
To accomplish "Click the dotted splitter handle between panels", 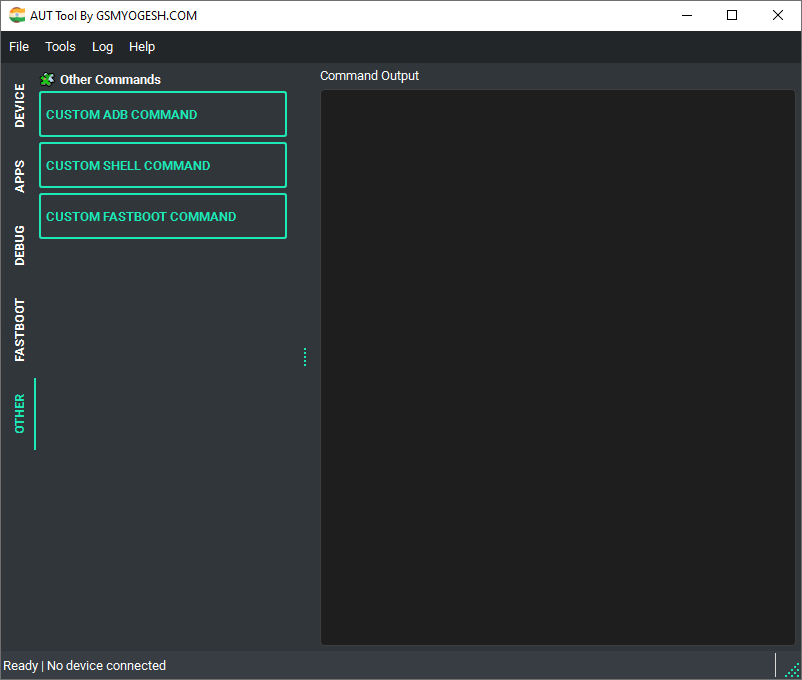I will tap(305, 357).
